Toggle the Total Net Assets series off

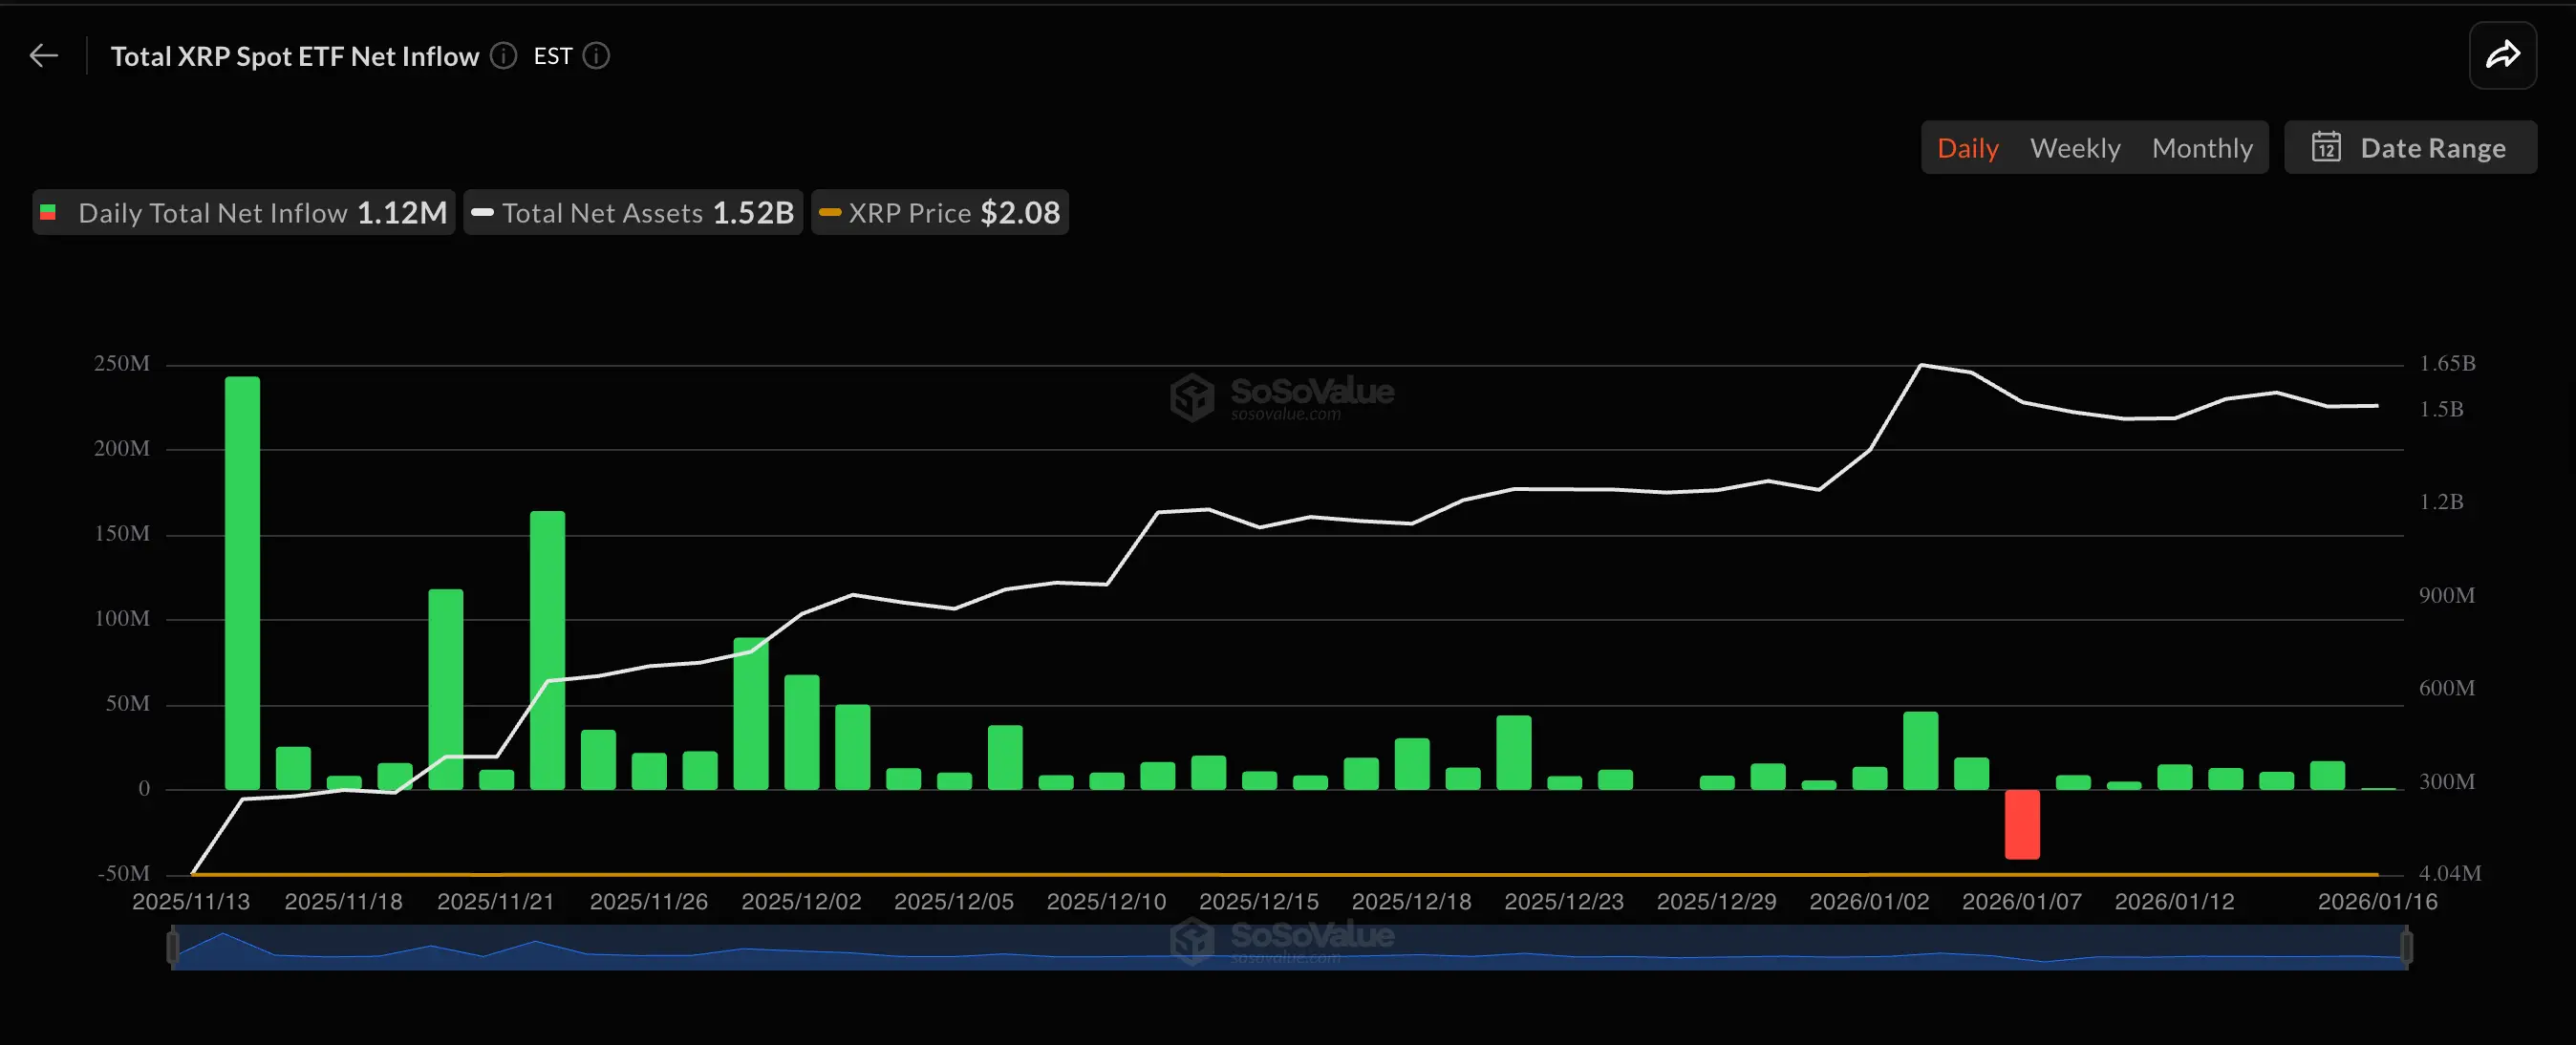click(x=632, y=212)
